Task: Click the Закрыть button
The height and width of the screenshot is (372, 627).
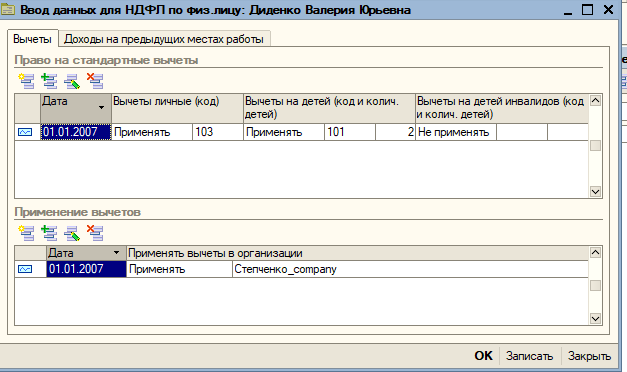Action: coord(589,356)
